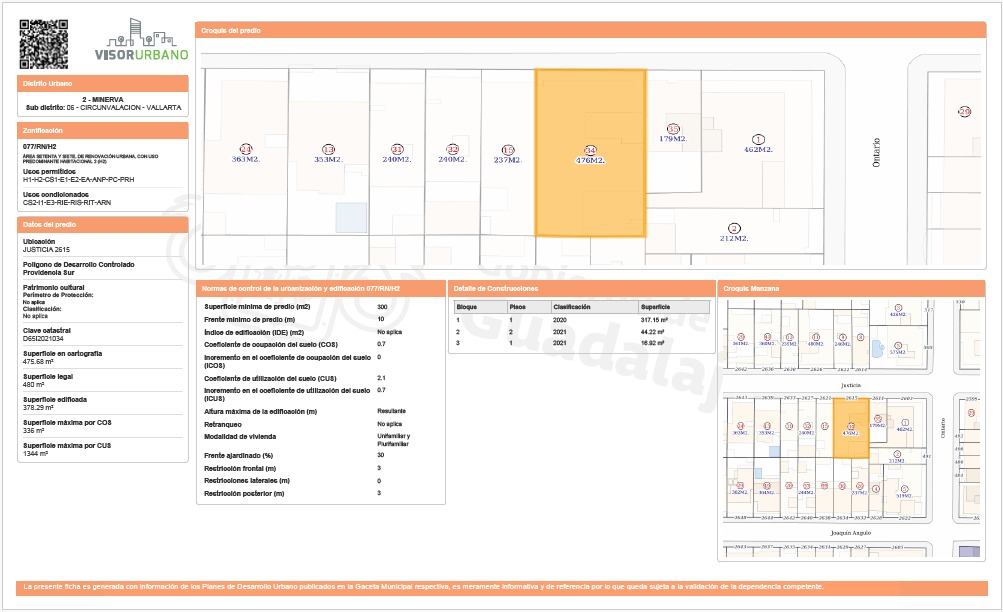
Task: Select the 212M2 lot marker in the main sketch
Action: tap(734, 233)
